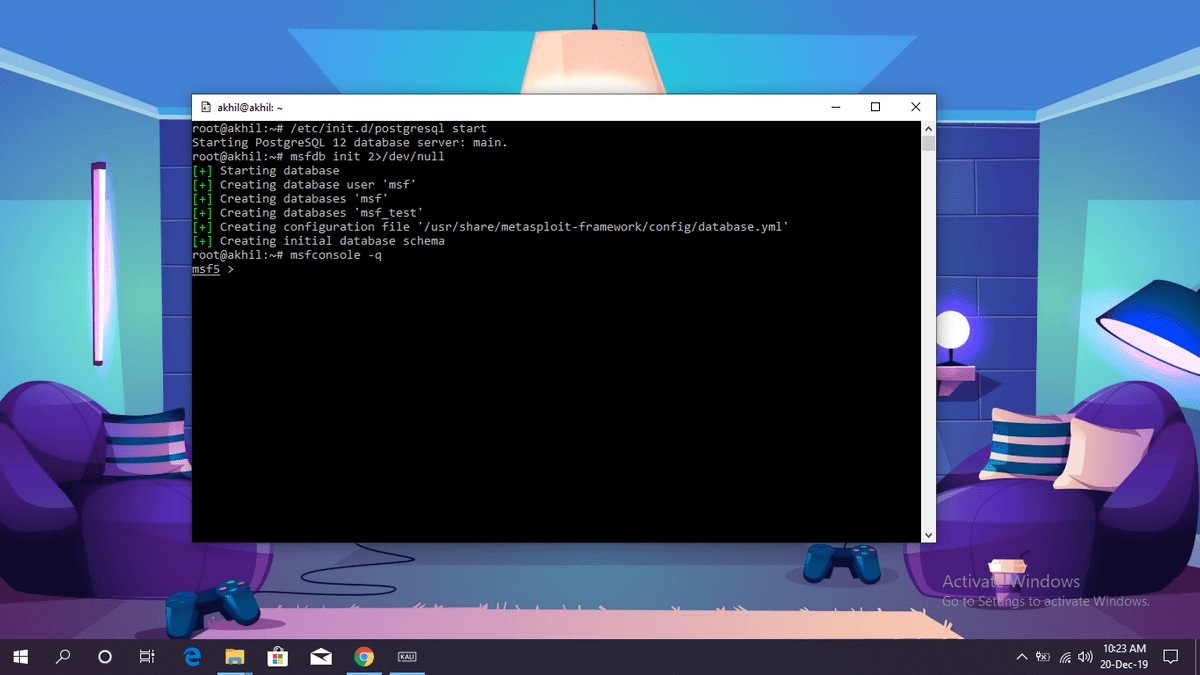Image resolution: width=1200 pixels, height=675 pixels.
Task: Open the Windows Start menu
Action: pyautogui.click(x=20, y=657)
